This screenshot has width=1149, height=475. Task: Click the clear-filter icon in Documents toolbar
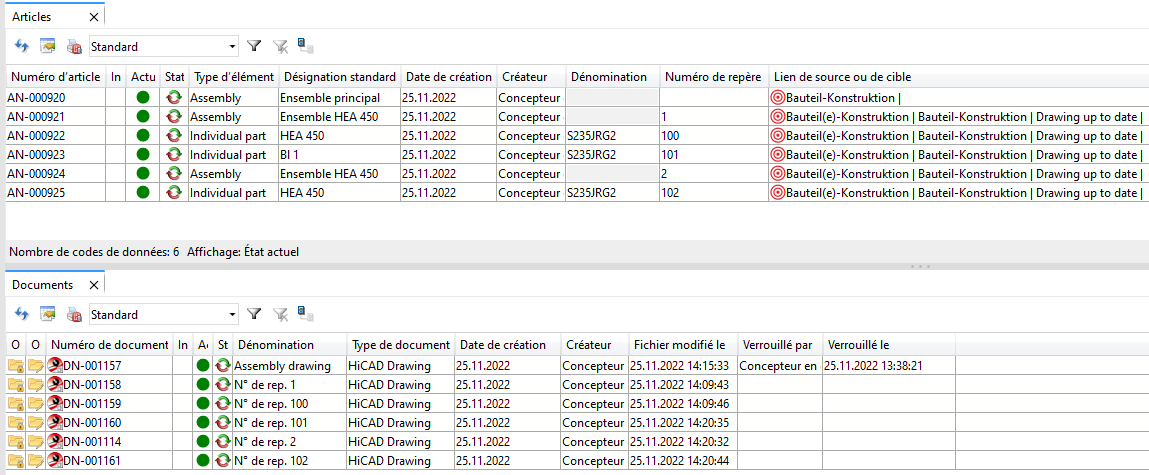tap(280, 315)
